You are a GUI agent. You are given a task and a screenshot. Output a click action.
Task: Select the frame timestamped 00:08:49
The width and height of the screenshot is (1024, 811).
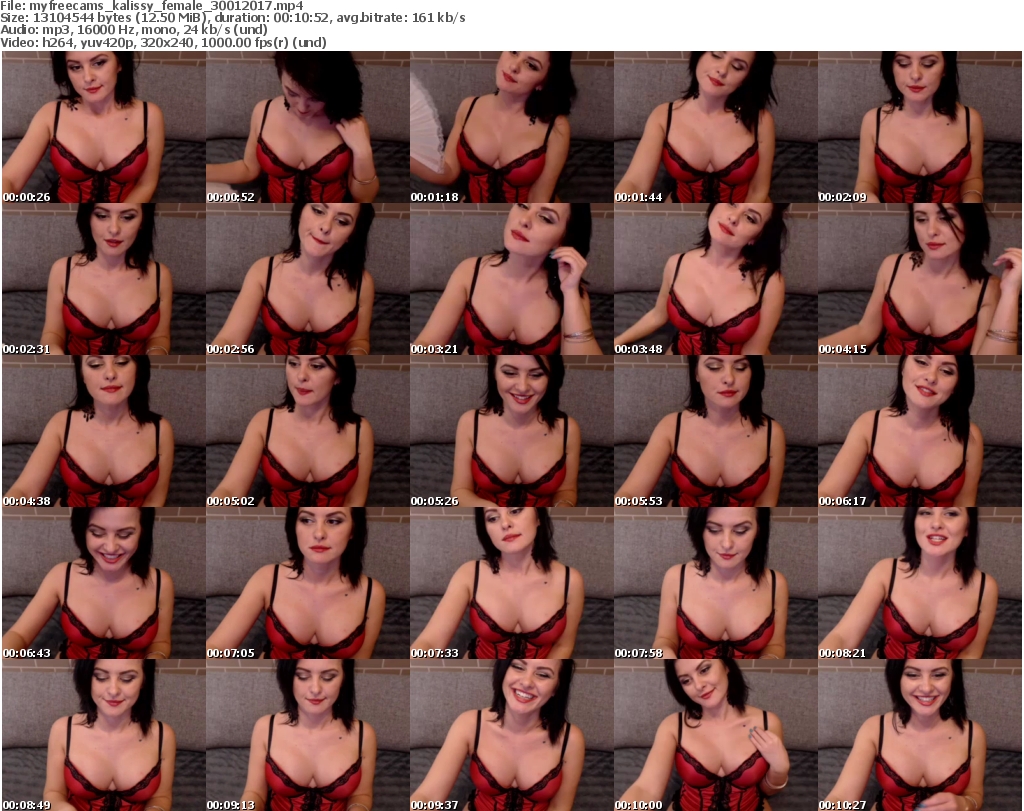pyautogui.click(x=104, y=735)
